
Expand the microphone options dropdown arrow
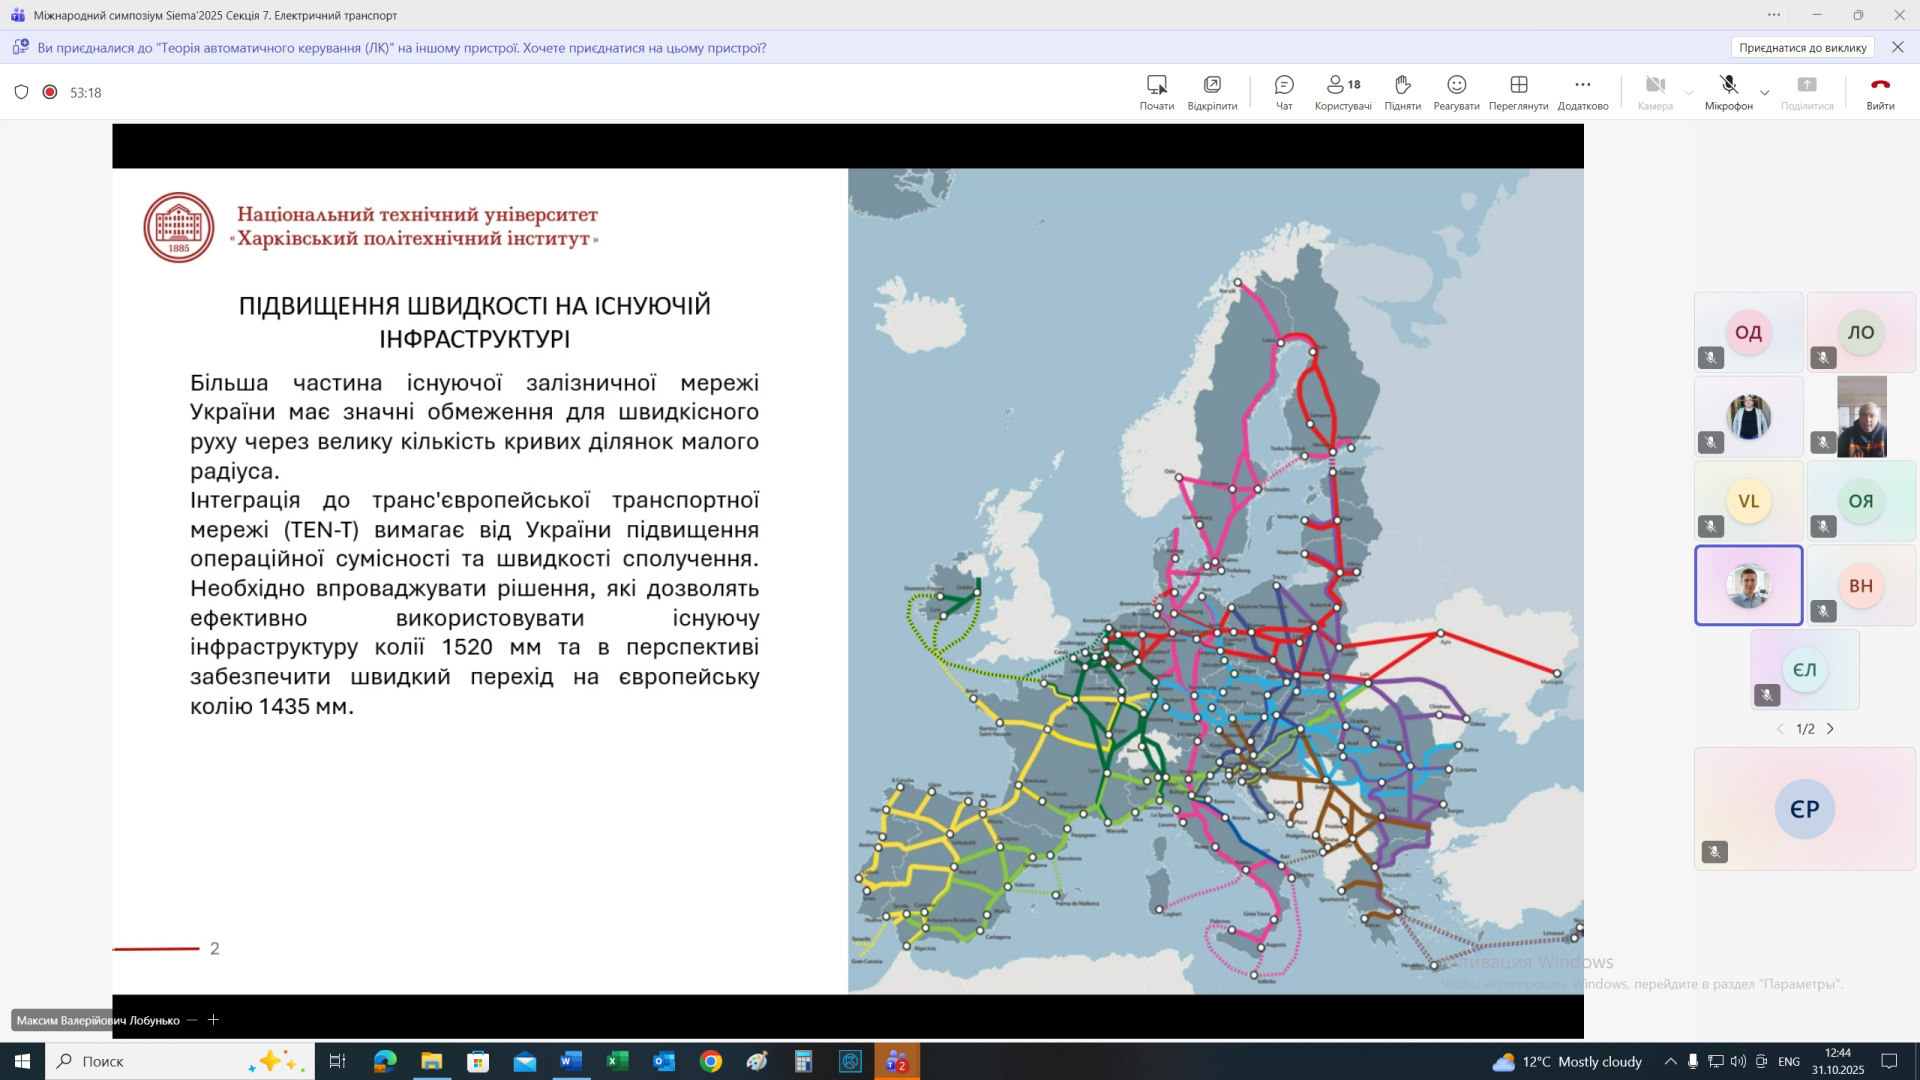1765,93
